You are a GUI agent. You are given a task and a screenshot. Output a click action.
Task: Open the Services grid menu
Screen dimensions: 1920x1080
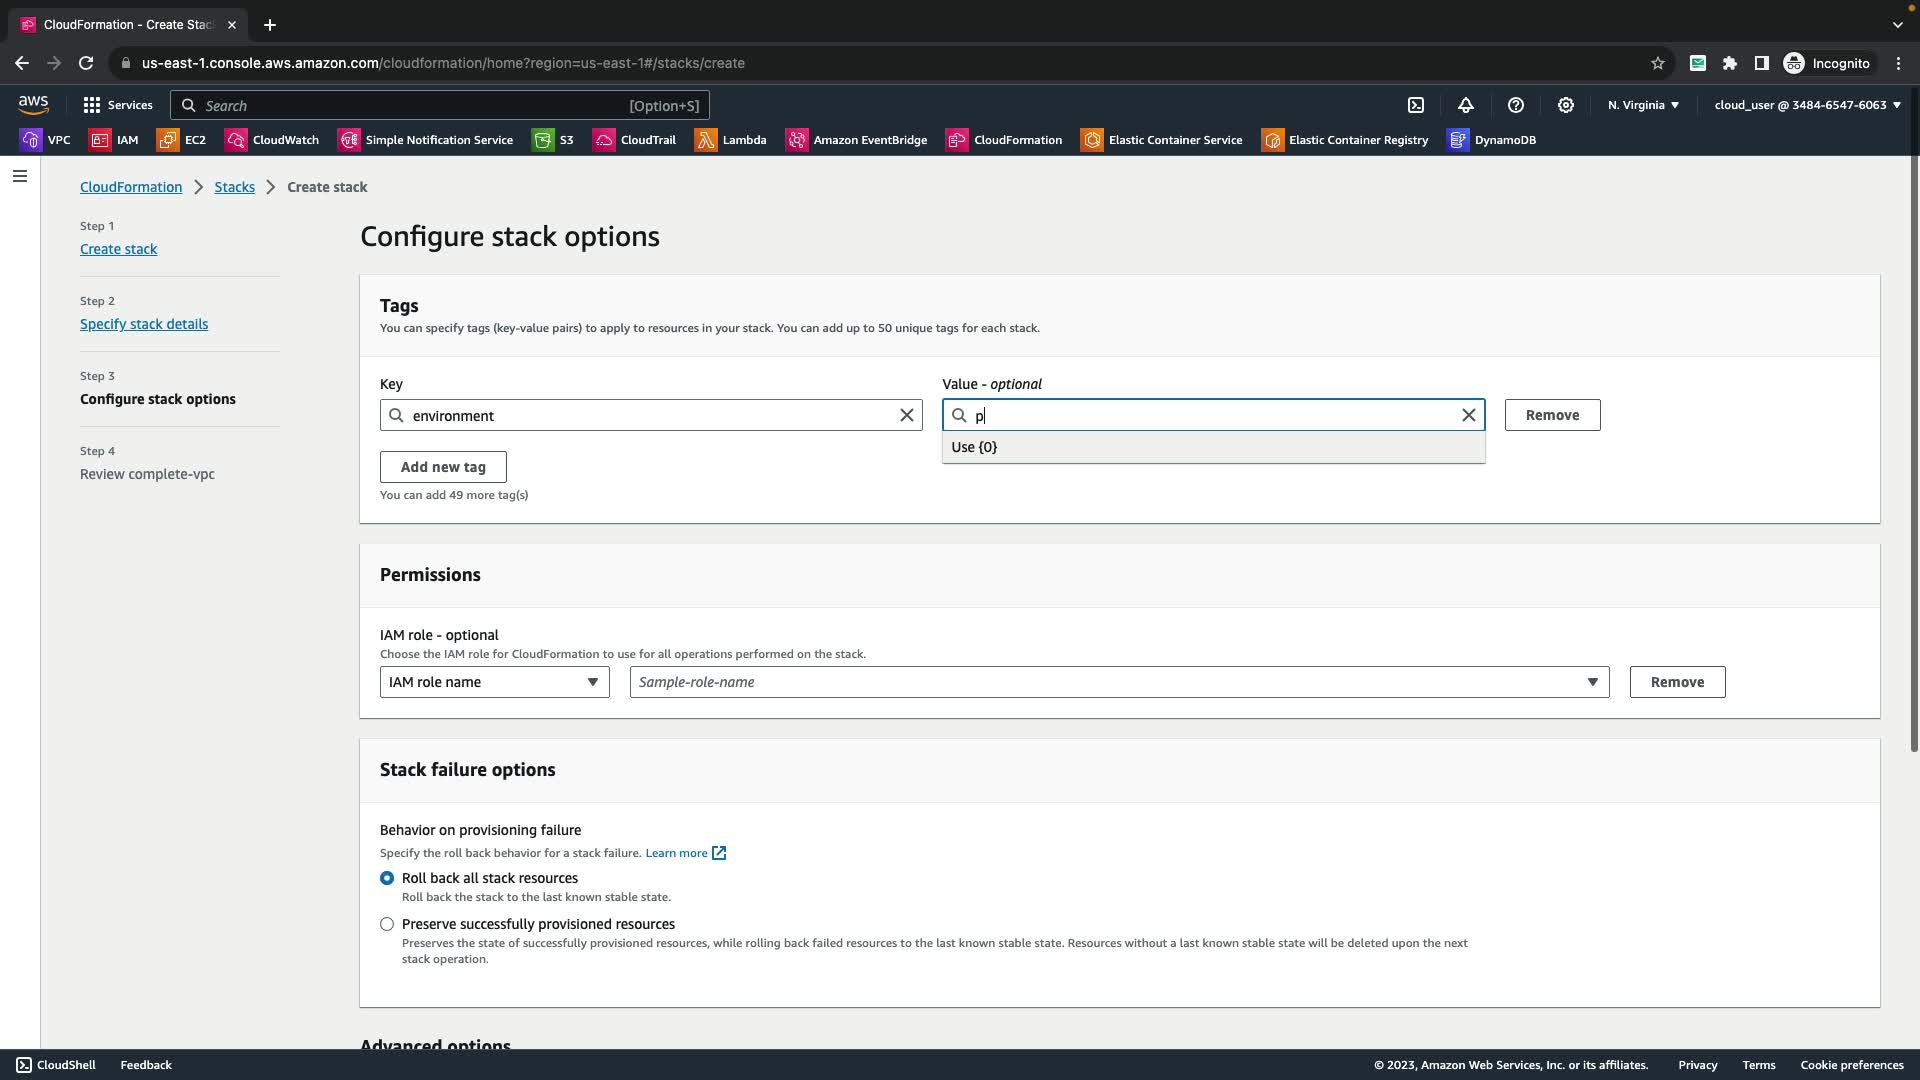(x=118, y=105)
